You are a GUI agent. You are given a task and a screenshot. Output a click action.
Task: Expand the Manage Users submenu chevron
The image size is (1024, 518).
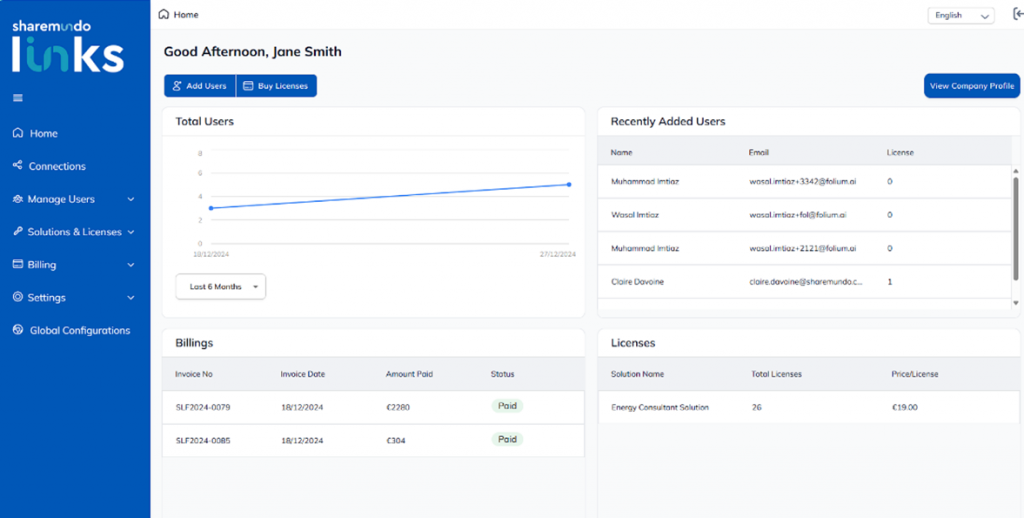(131, 199)
